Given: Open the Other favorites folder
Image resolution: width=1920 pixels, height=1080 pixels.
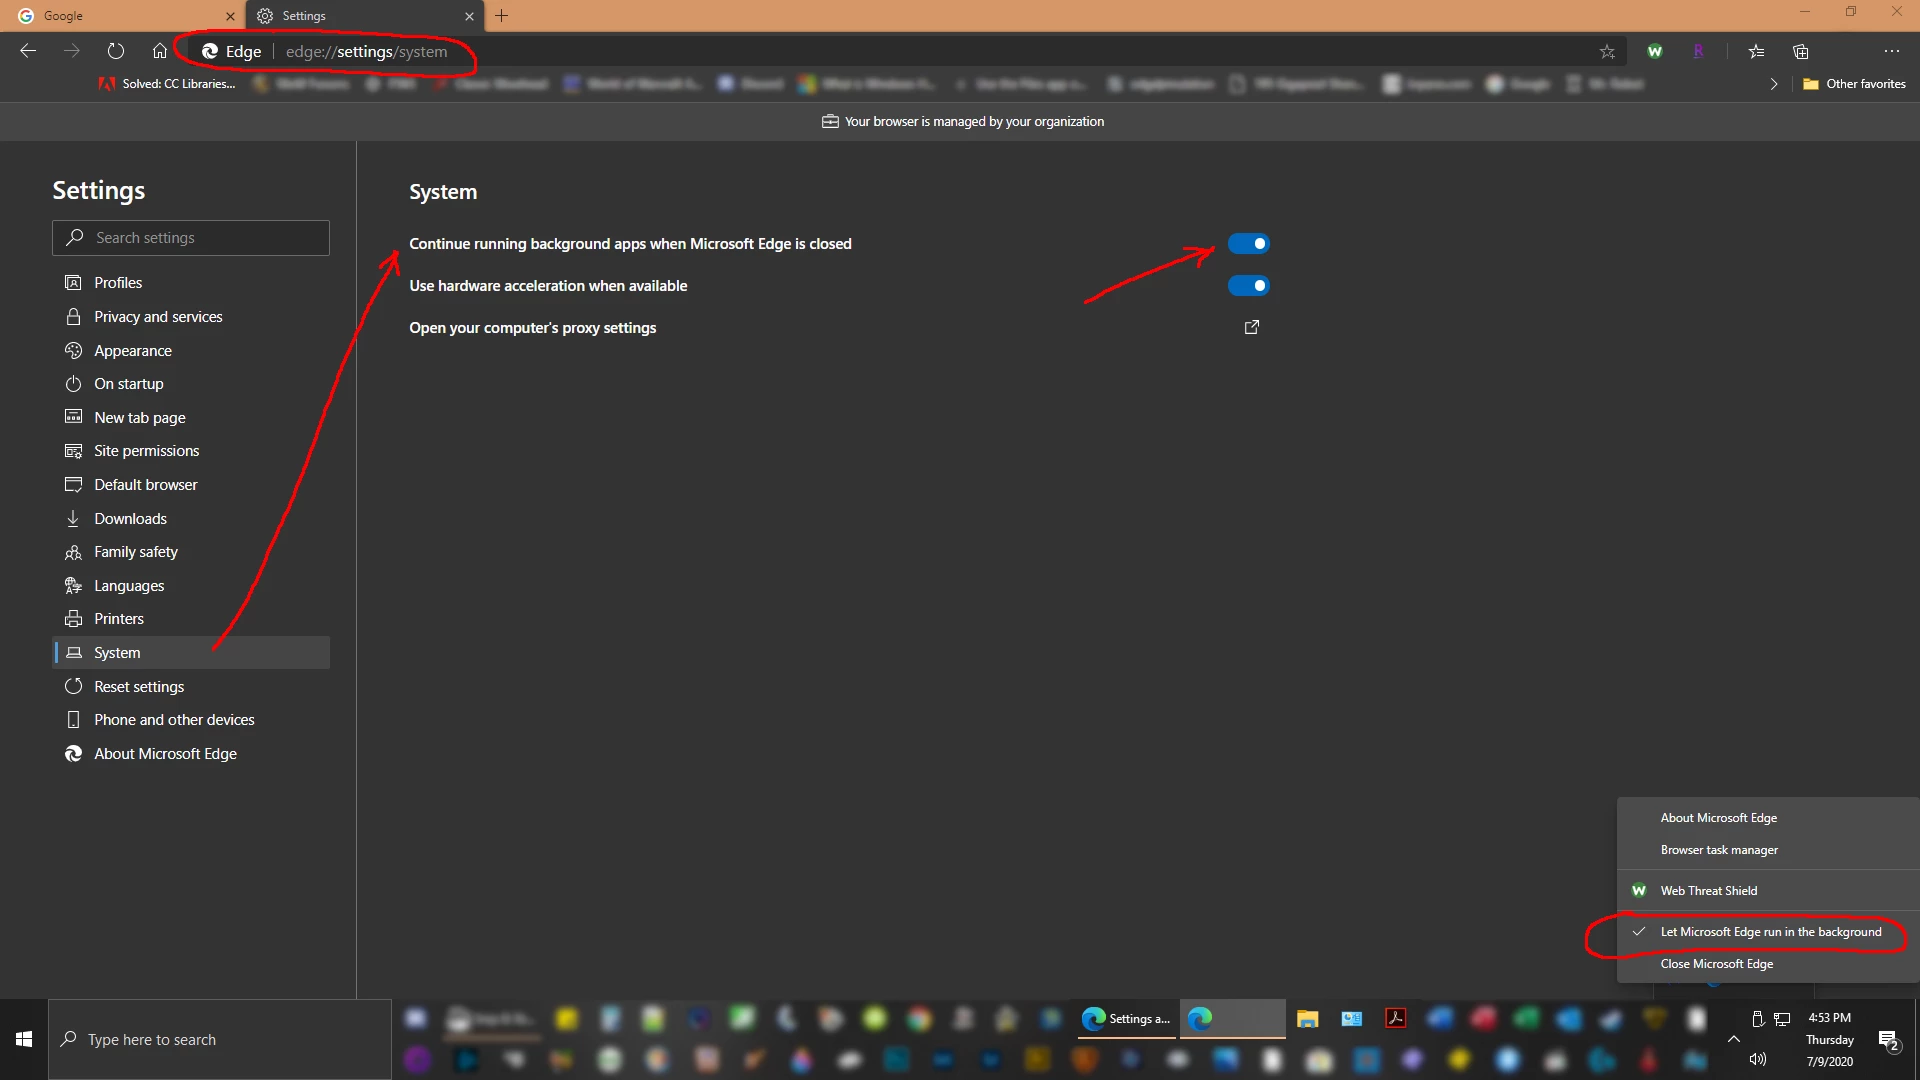Looking at the screenshot, I should tap(1854, 84).
